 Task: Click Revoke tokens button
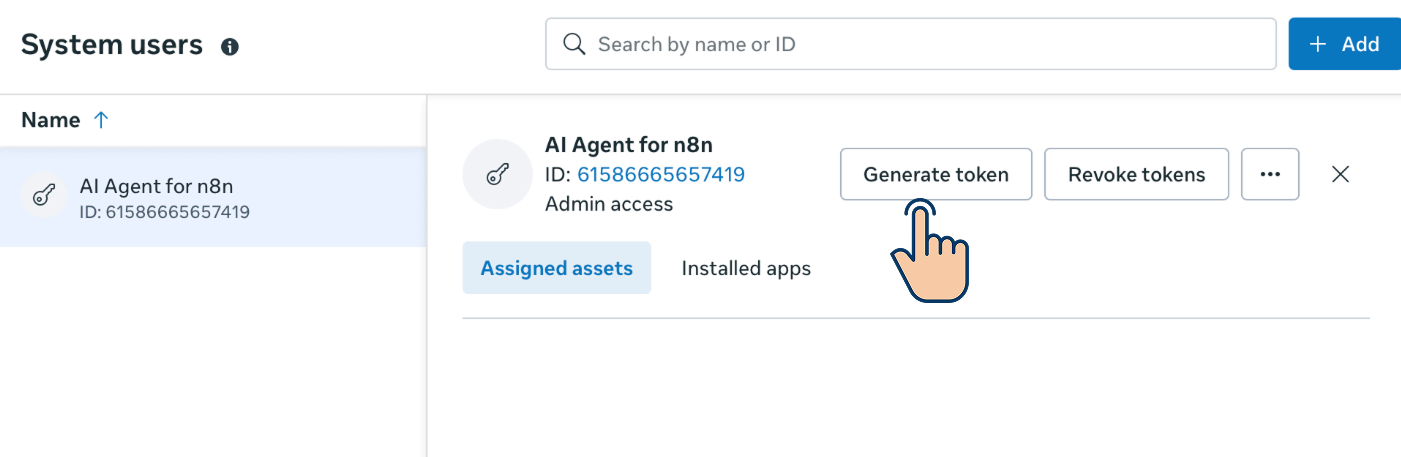click(x=1137, y=174)
